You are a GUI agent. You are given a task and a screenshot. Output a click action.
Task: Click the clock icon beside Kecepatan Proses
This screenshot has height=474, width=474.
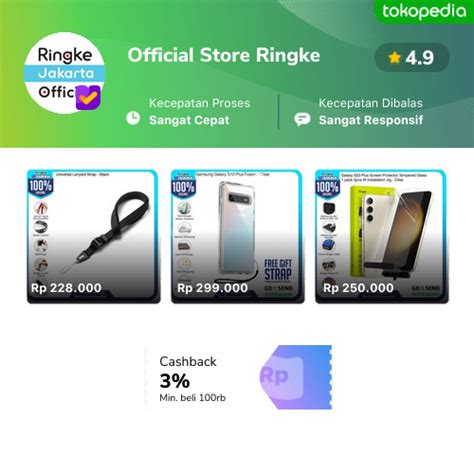[x=133, y=118]
